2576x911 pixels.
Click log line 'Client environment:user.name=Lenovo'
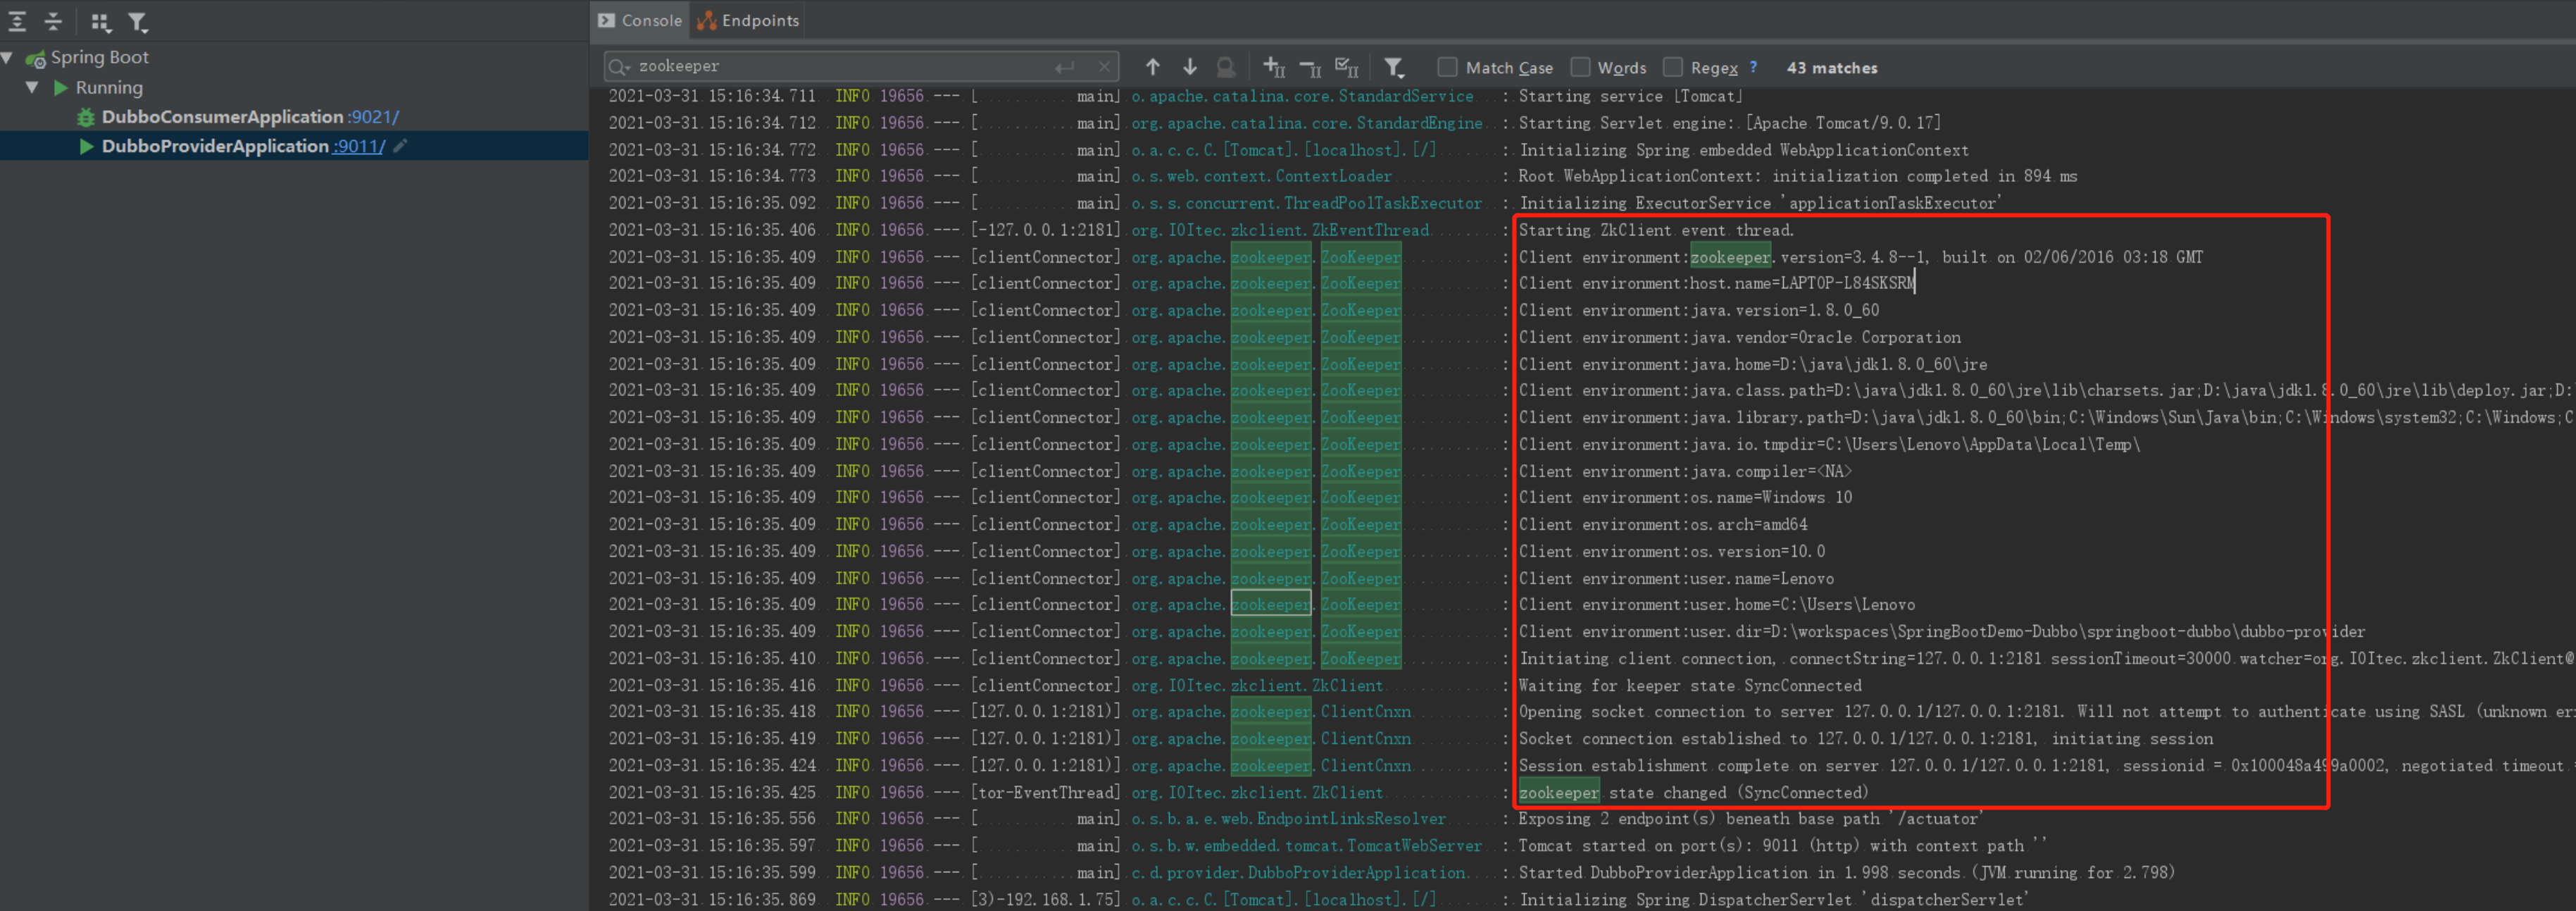pyautogui.click(x=1676, y=578)
